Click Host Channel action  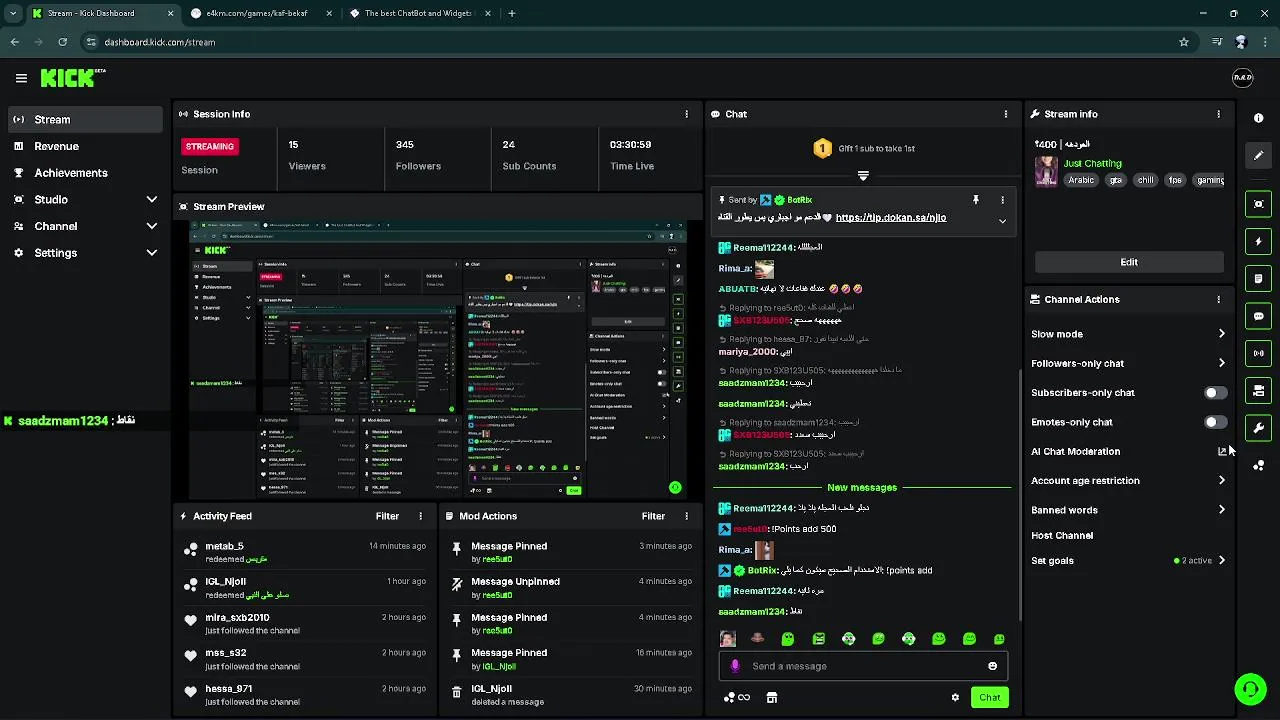point(1062,536)
